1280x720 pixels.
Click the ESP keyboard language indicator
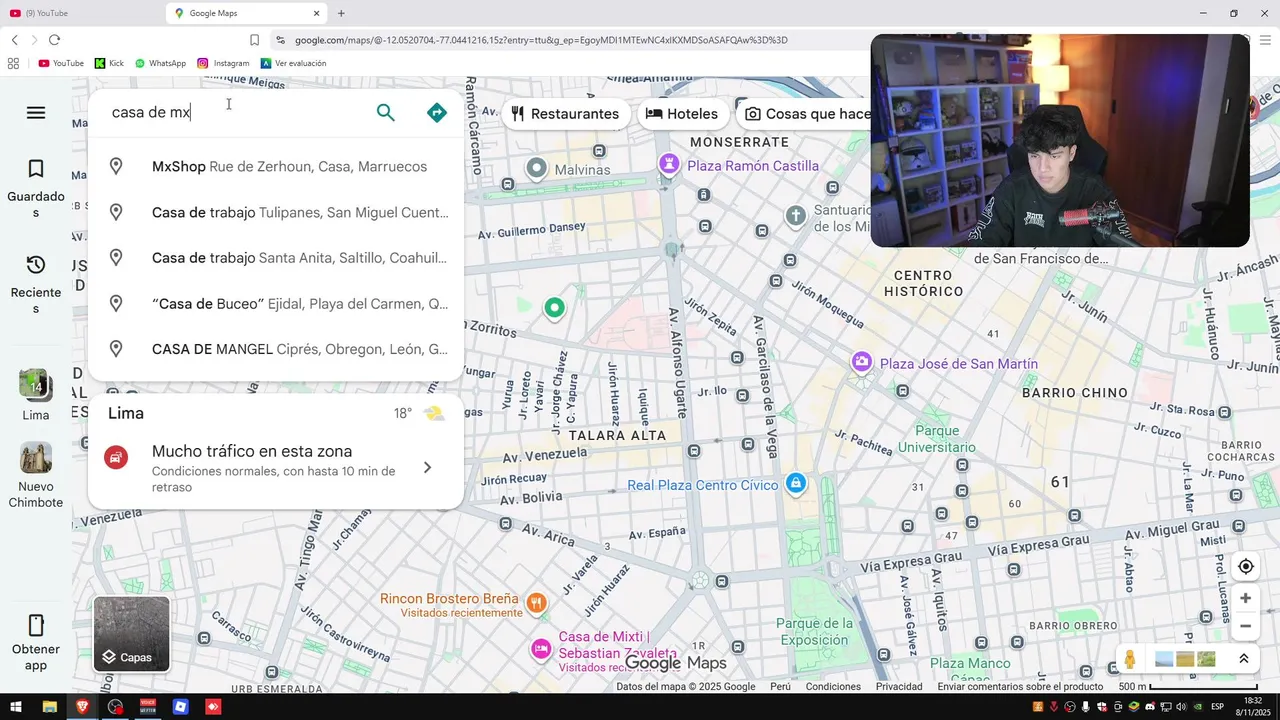1217,707
